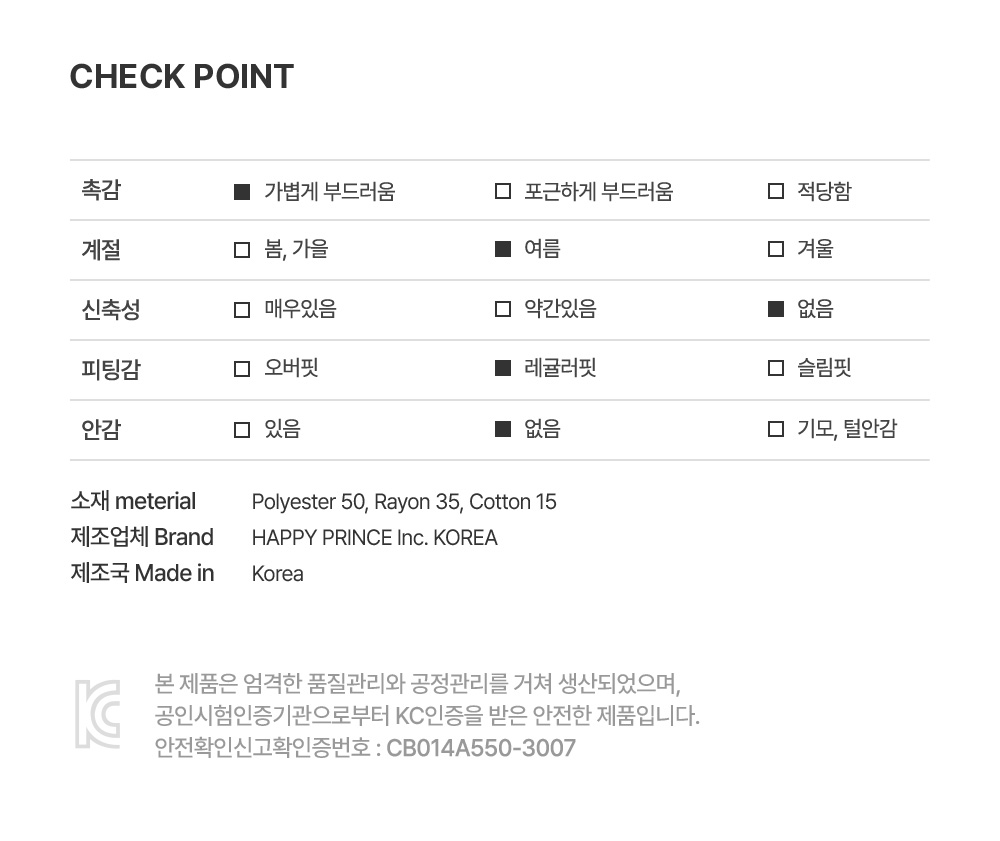Click the HAPPY PRINCE Inc. KOREA brand text
This screenshot has height=841, width=1000.
(374, 538)
